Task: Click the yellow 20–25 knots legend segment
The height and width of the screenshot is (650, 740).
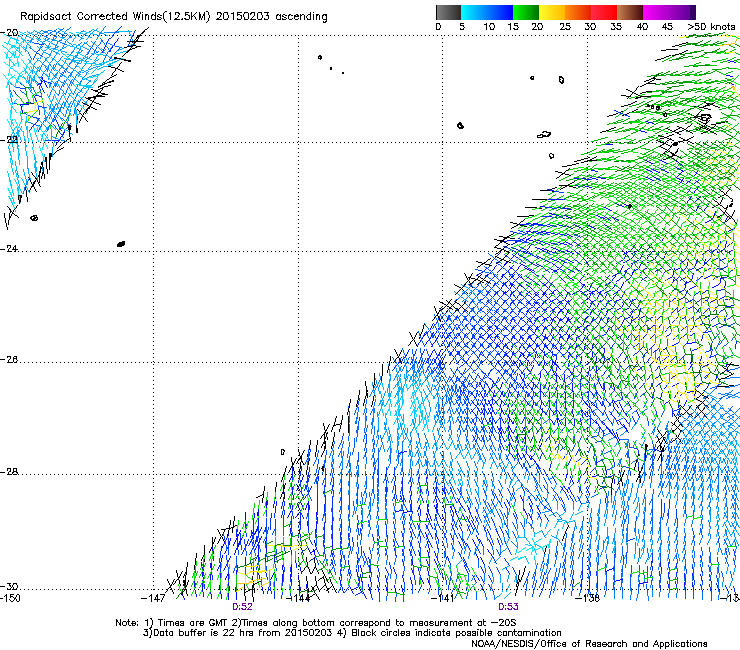Action: tap(552, 12)
